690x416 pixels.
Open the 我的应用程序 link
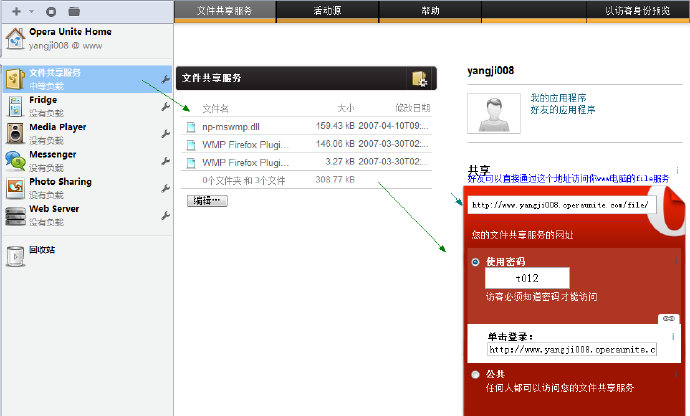click(558, 98)
